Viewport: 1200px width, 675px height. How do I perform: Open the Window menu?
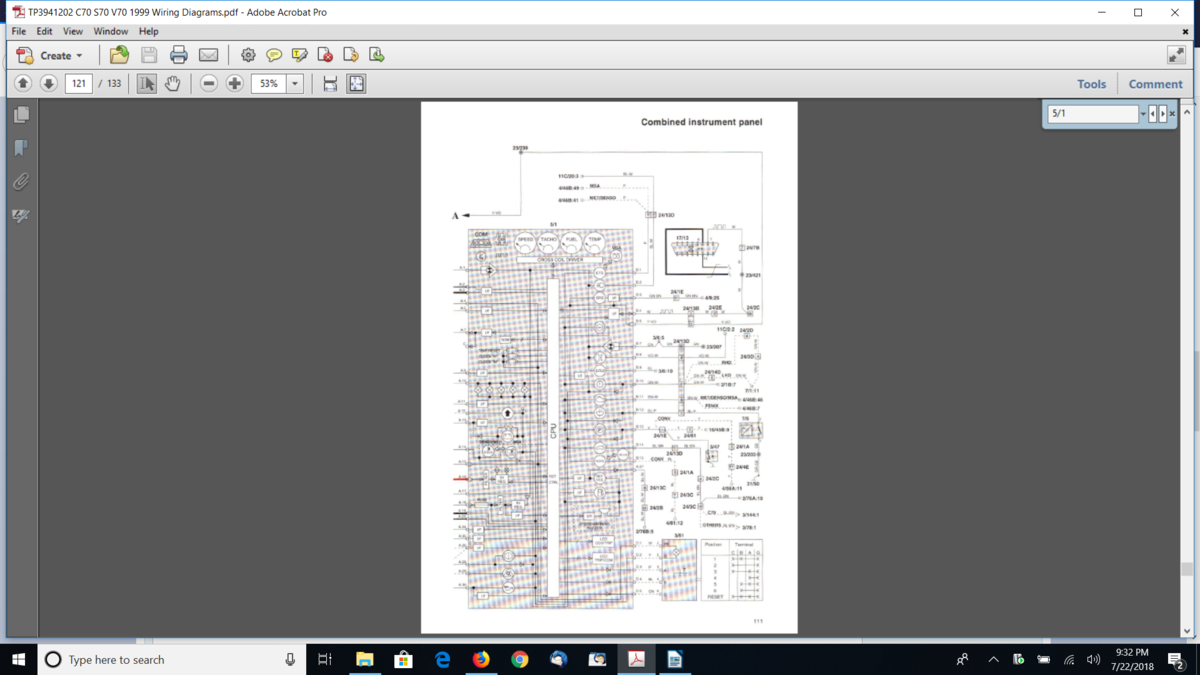click(110, 31)
